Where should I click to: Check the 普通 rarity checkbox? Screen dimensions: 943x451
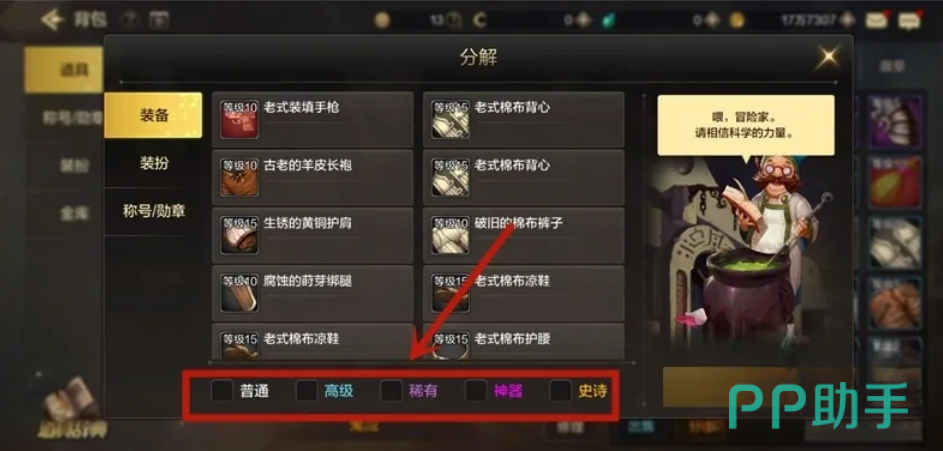[222, 391]
